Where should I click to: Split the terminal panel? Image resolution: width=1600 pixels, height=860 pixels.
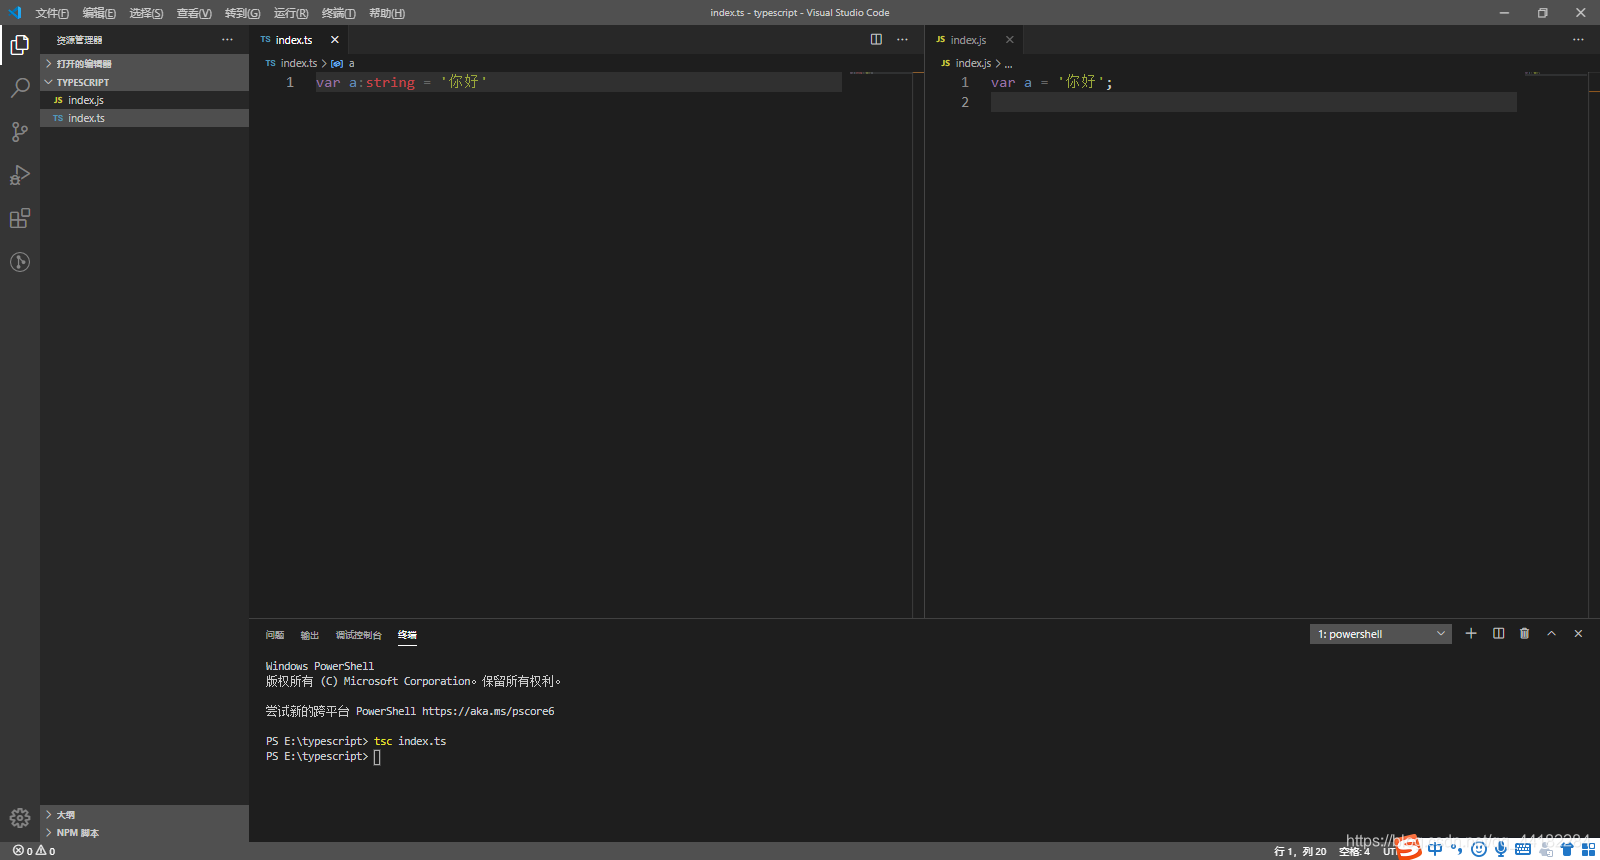point(1498,633)
